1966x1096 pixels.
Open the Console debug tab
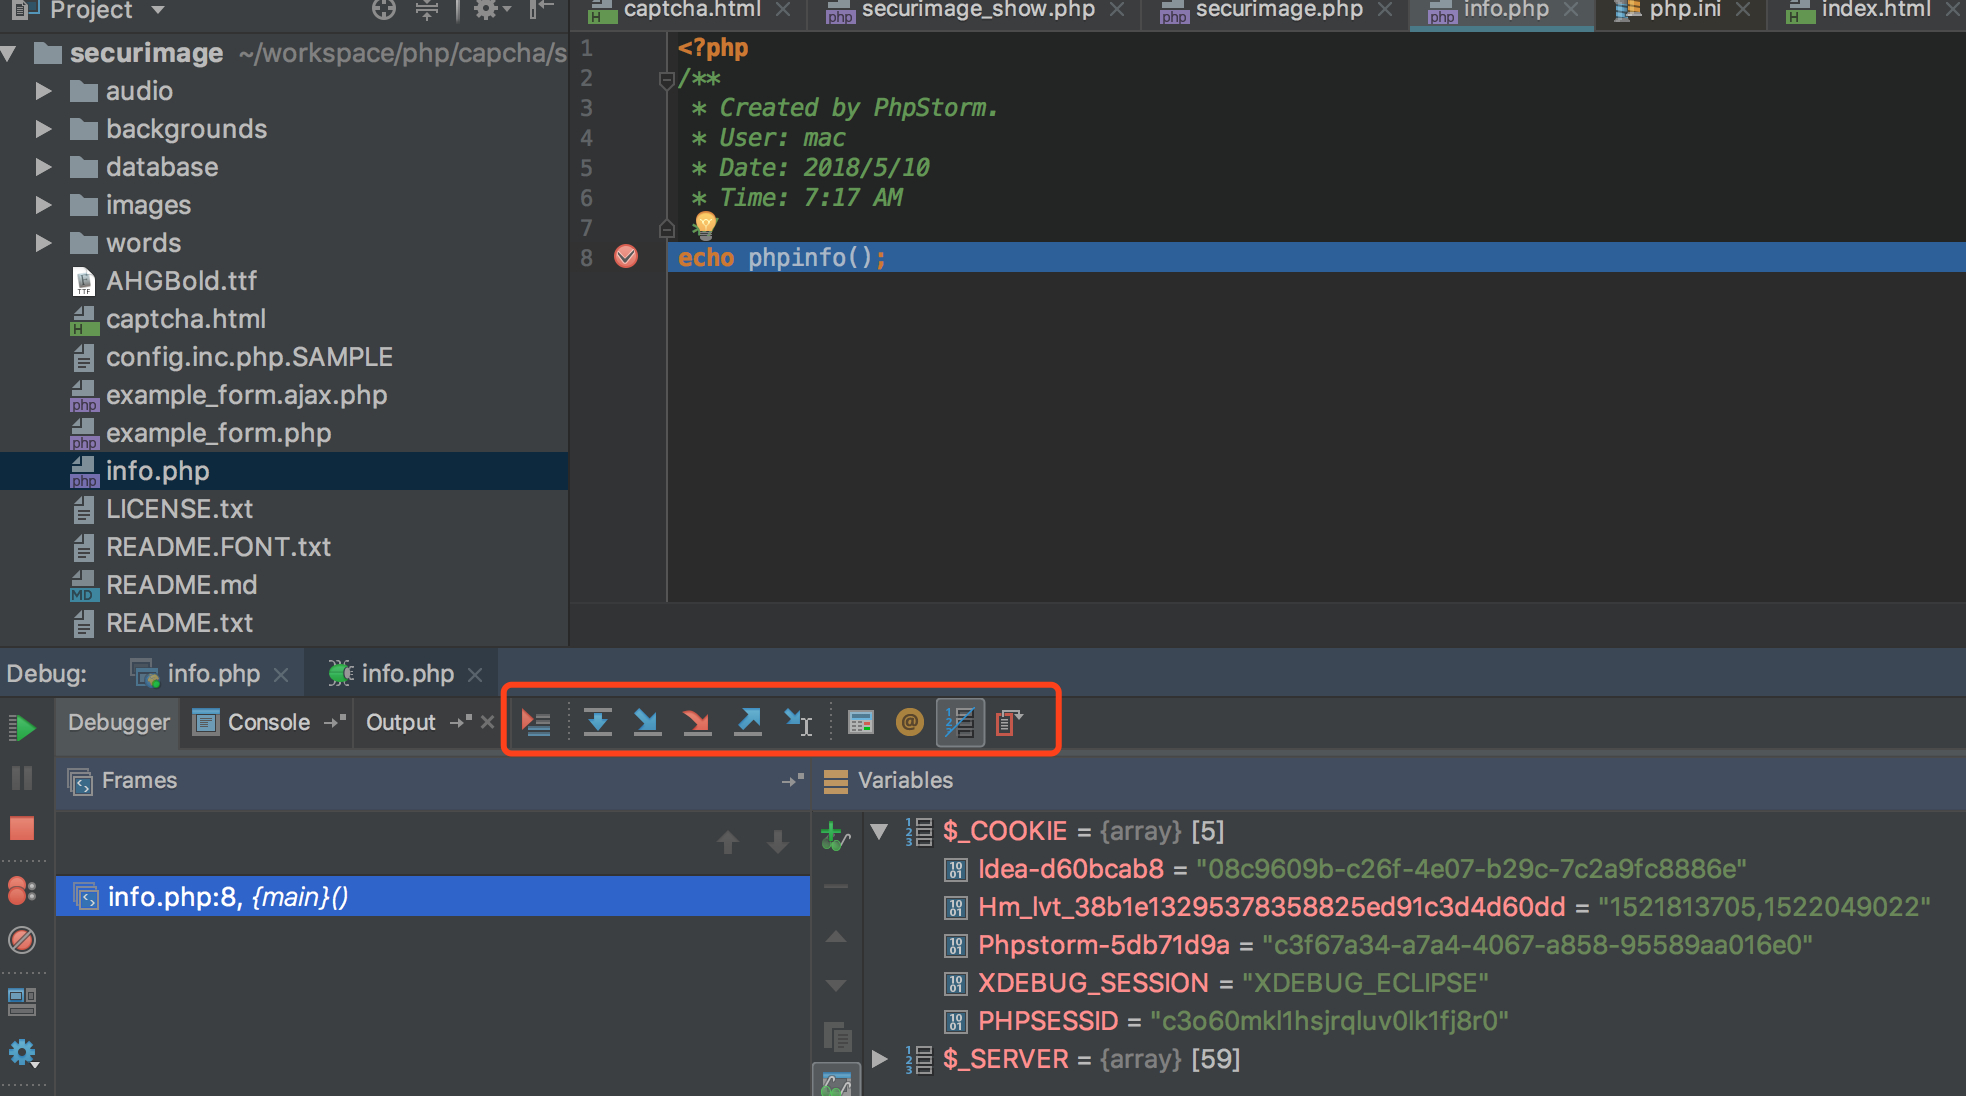point(268,722)
